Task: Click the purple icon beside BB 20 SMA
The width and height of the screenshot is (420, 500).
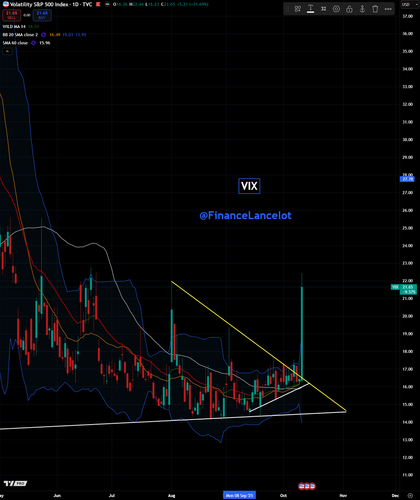Action: pos(44,35)
